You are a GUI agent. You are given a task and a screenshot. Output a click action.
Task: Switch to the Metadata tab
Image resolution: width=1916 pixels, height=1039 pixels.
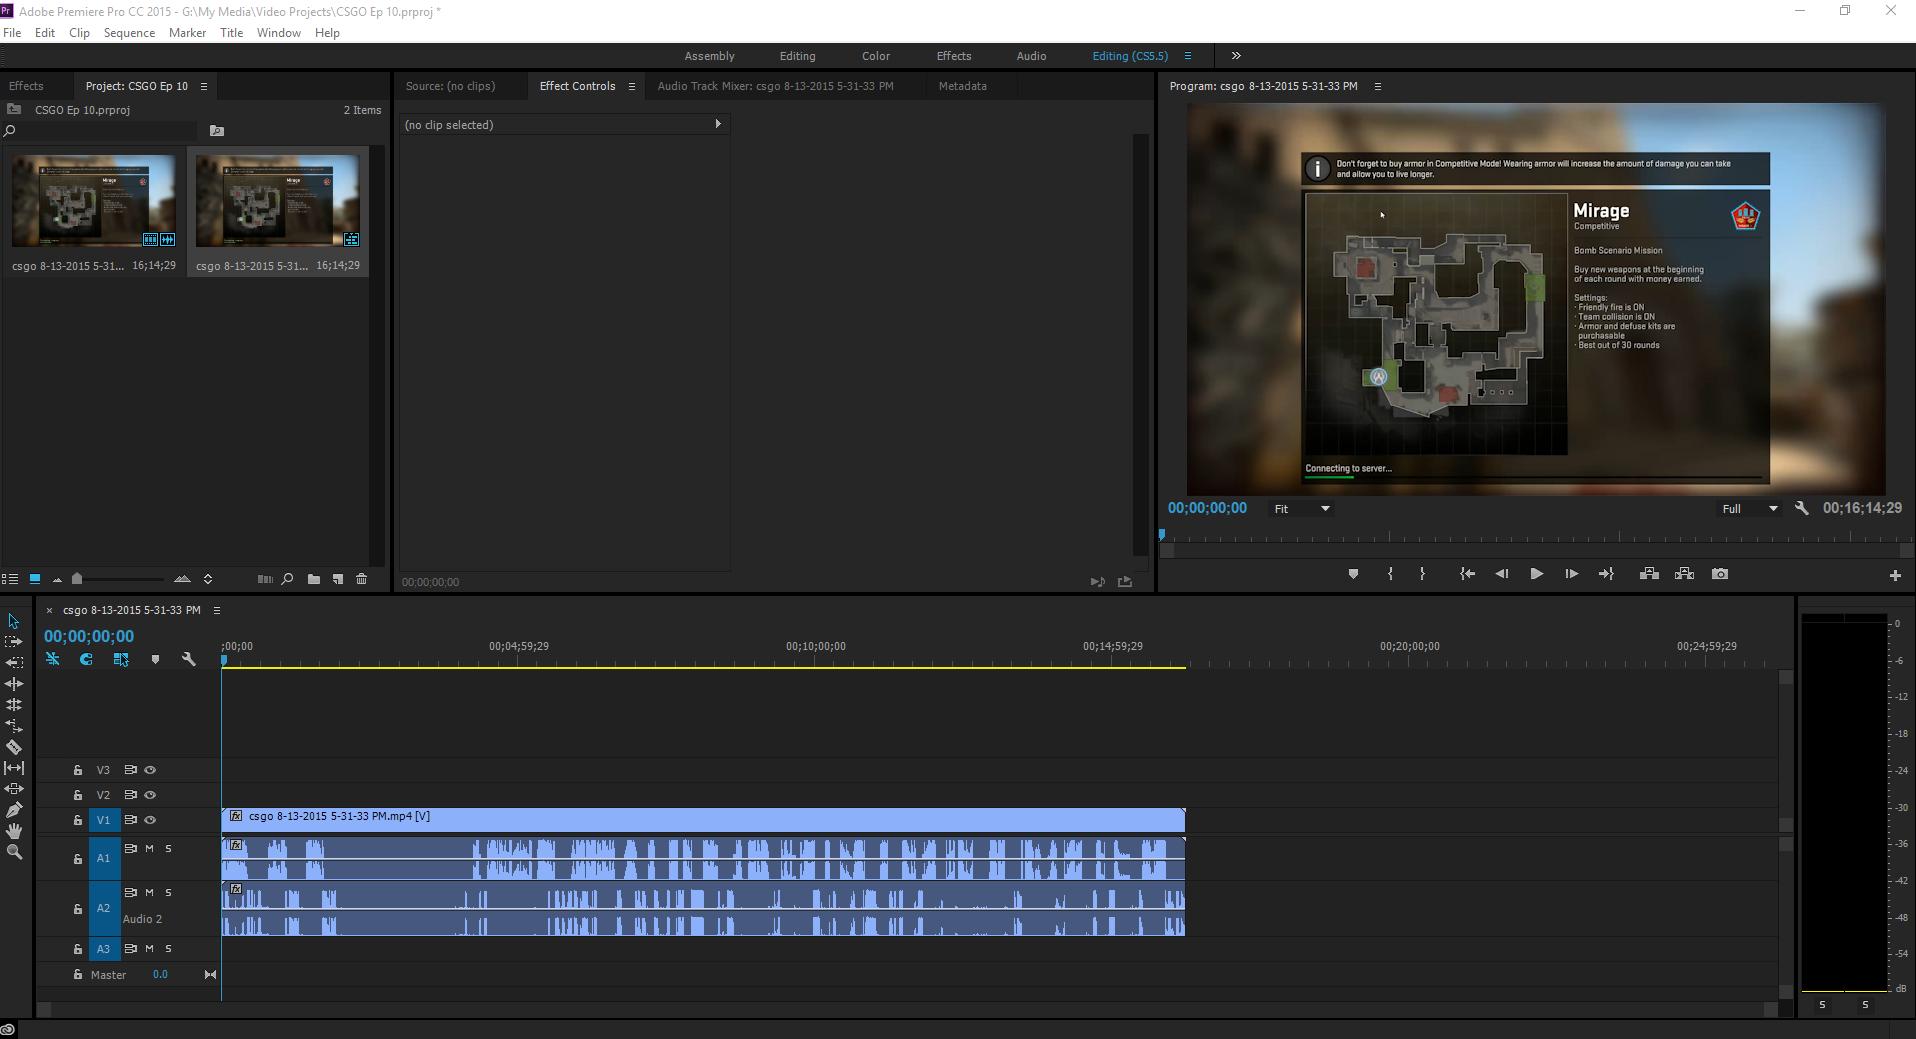[x=962, y=86]
